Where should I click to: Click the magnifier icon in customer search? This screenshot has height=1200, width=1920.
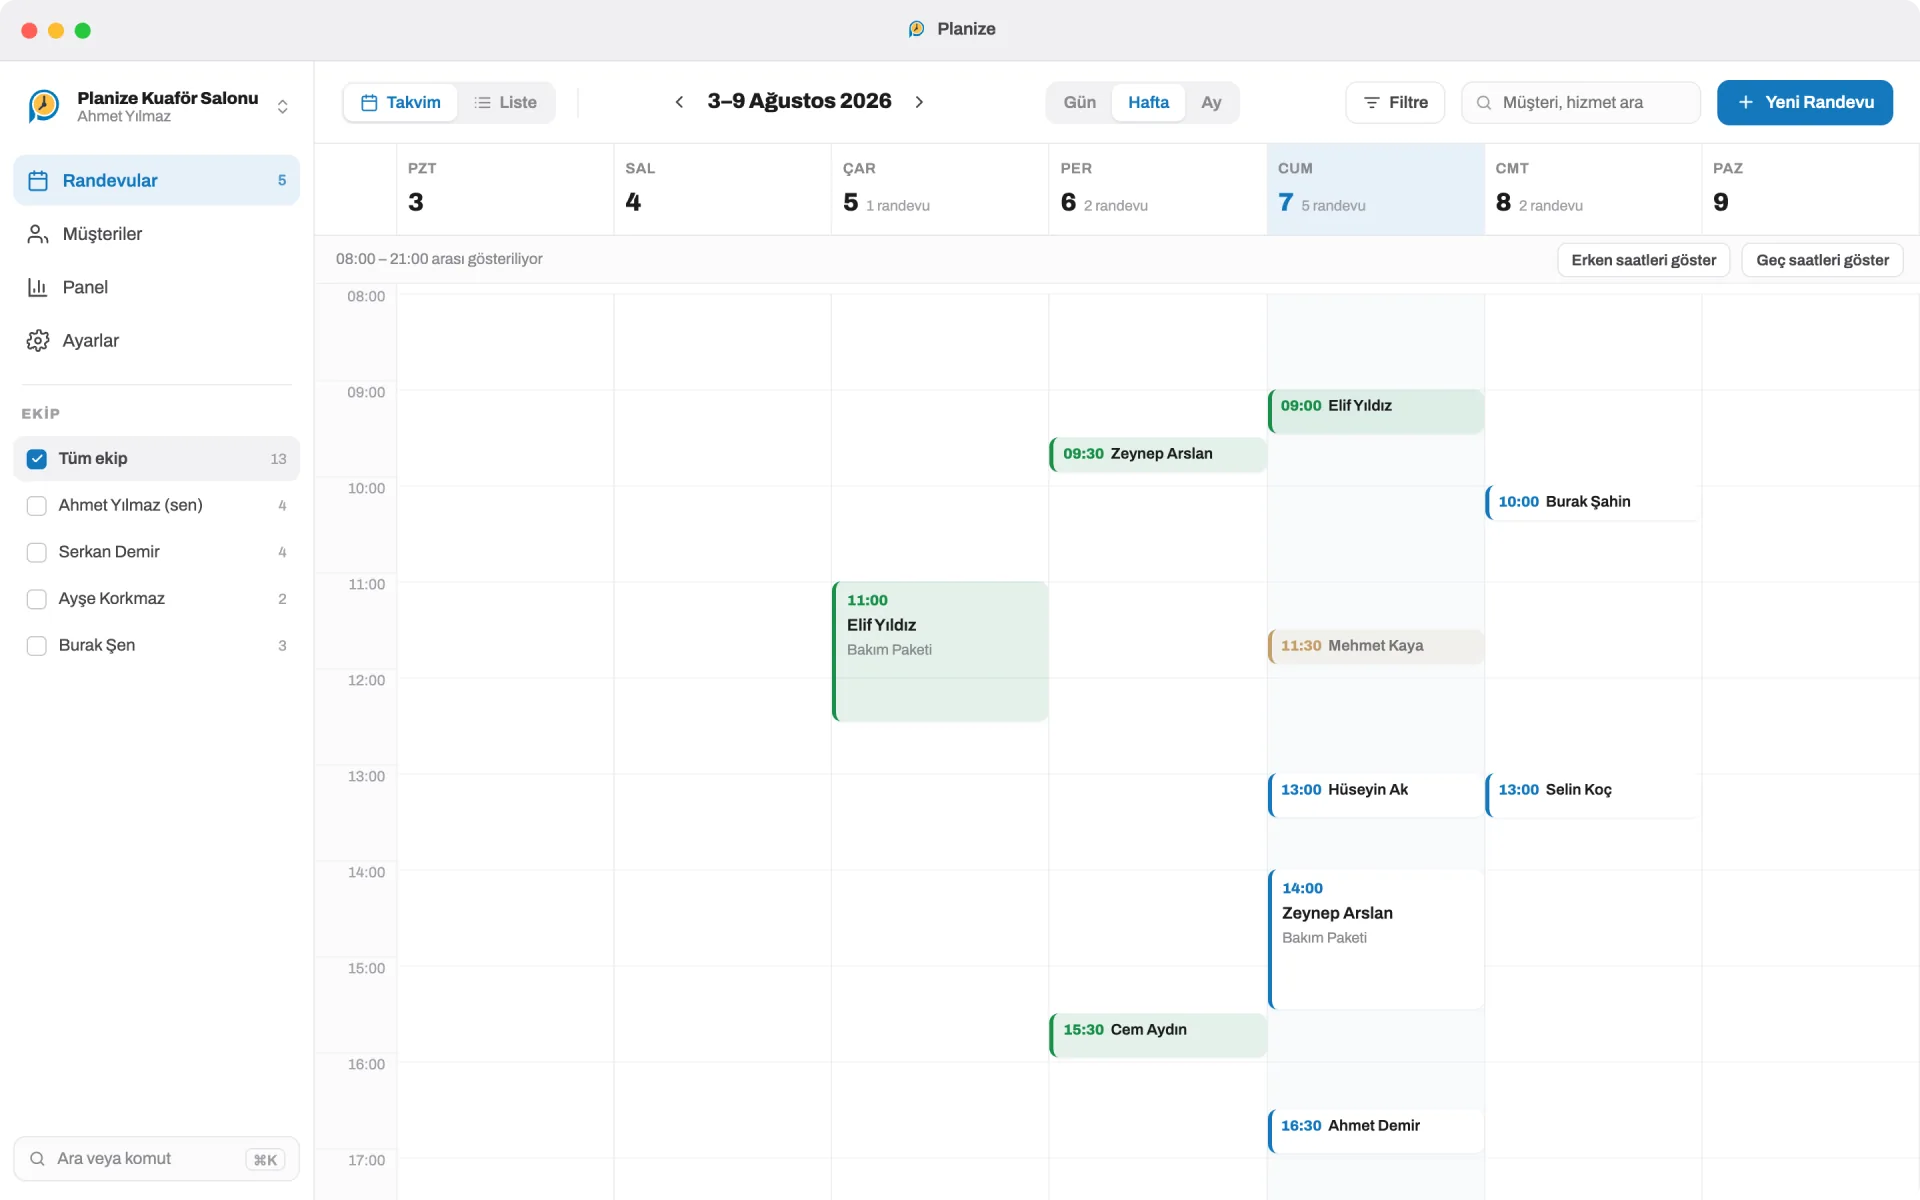pos(1484,103)
